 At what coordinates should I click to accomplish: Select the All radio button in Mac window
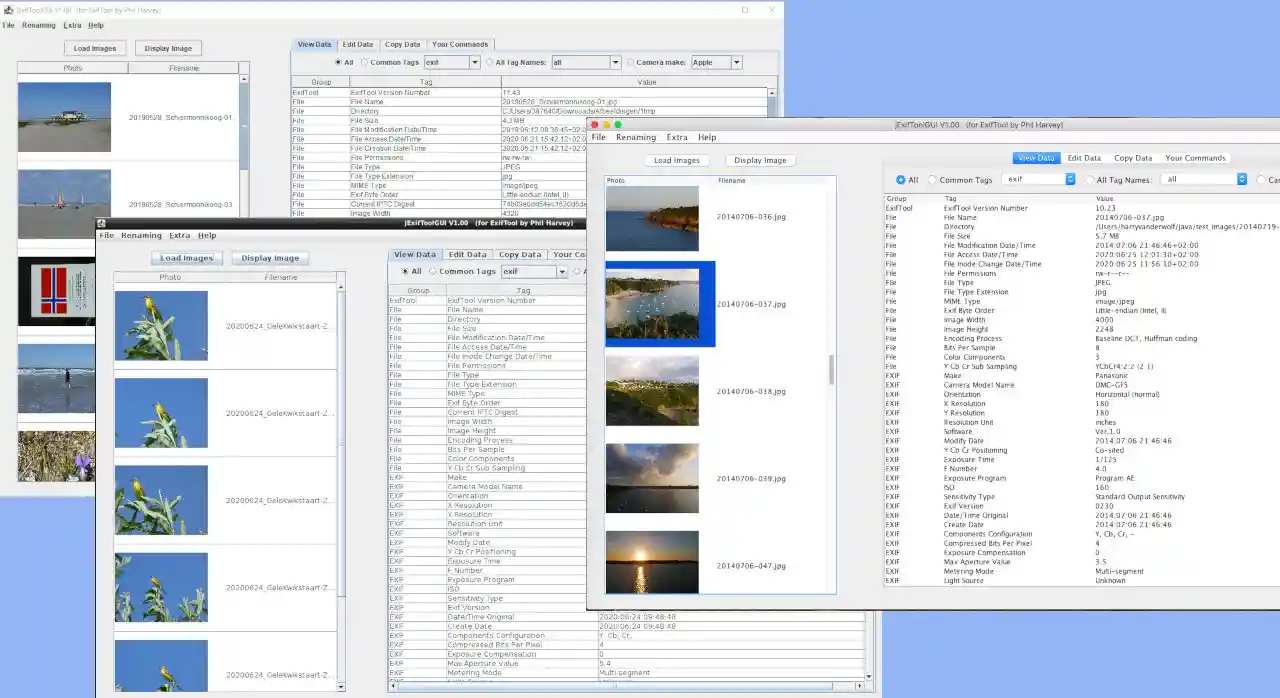(900, 179)
